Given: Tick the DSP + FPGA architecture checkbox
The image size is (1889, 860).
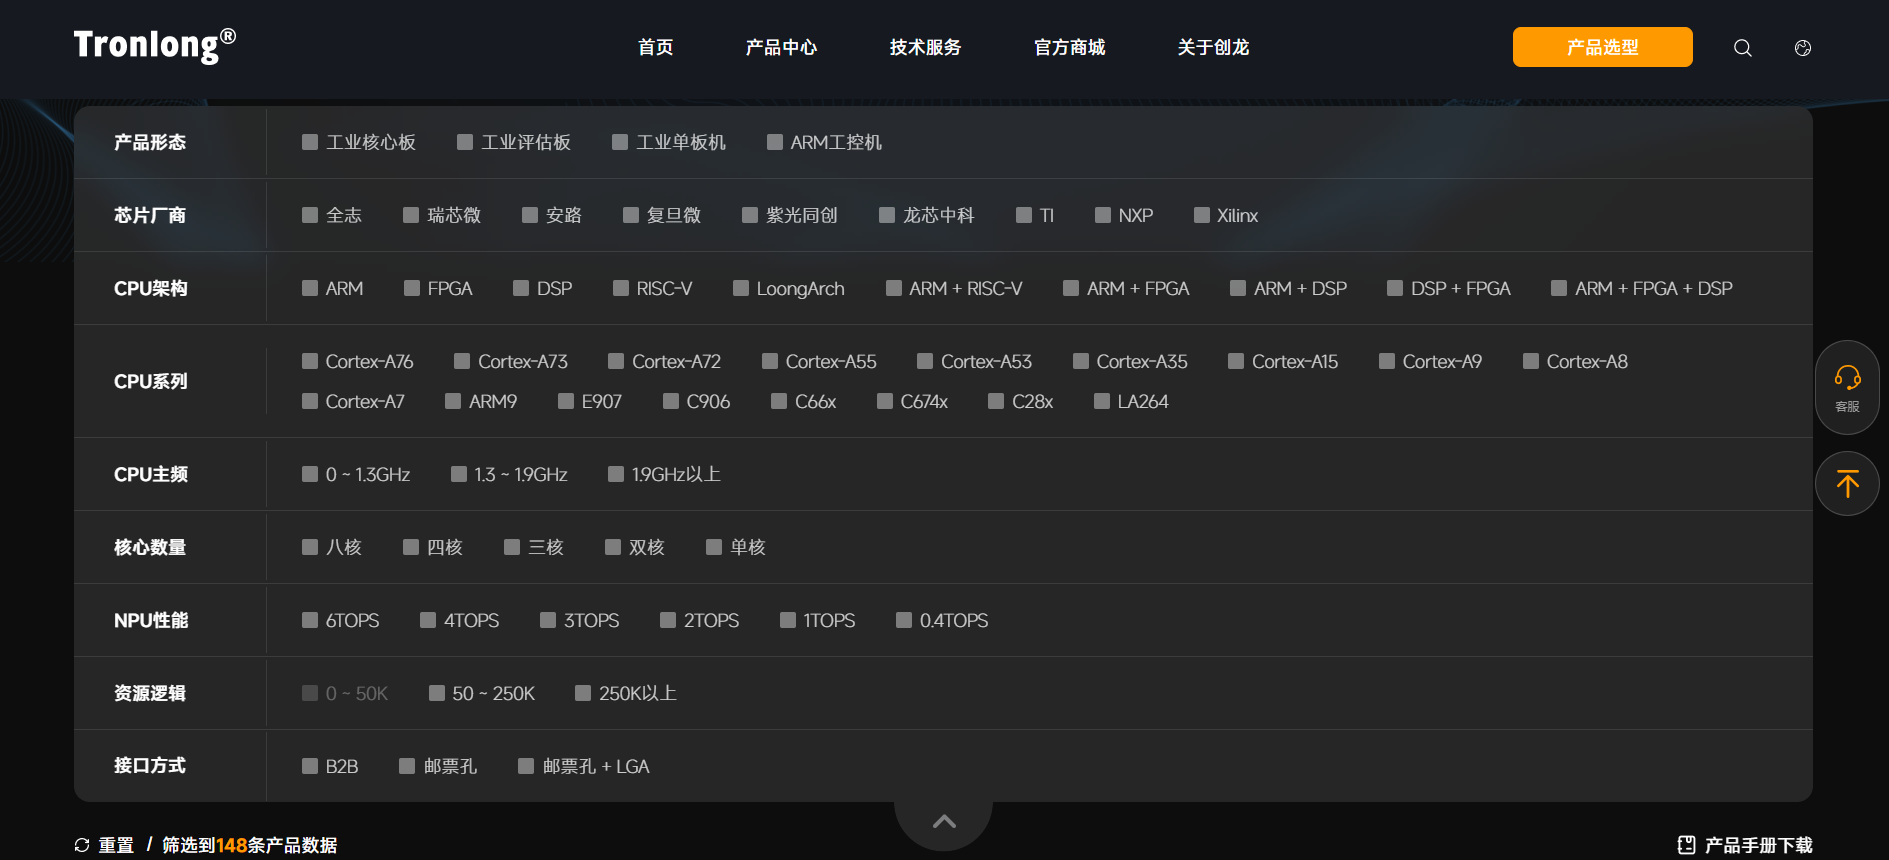Looking at the screenshot, I should click(x=1395, y=288).
